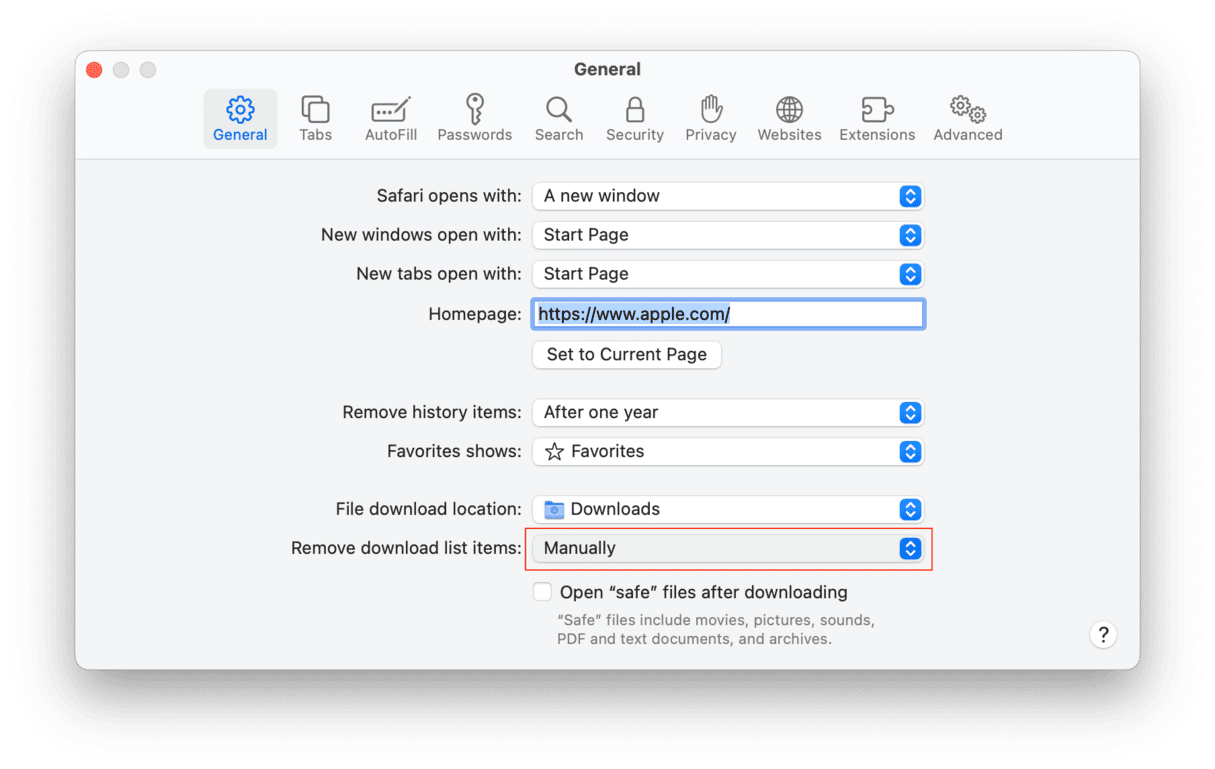Open the Extensions puzzle piece tab
Viewport: 1215px width, 769px height.
877,119
